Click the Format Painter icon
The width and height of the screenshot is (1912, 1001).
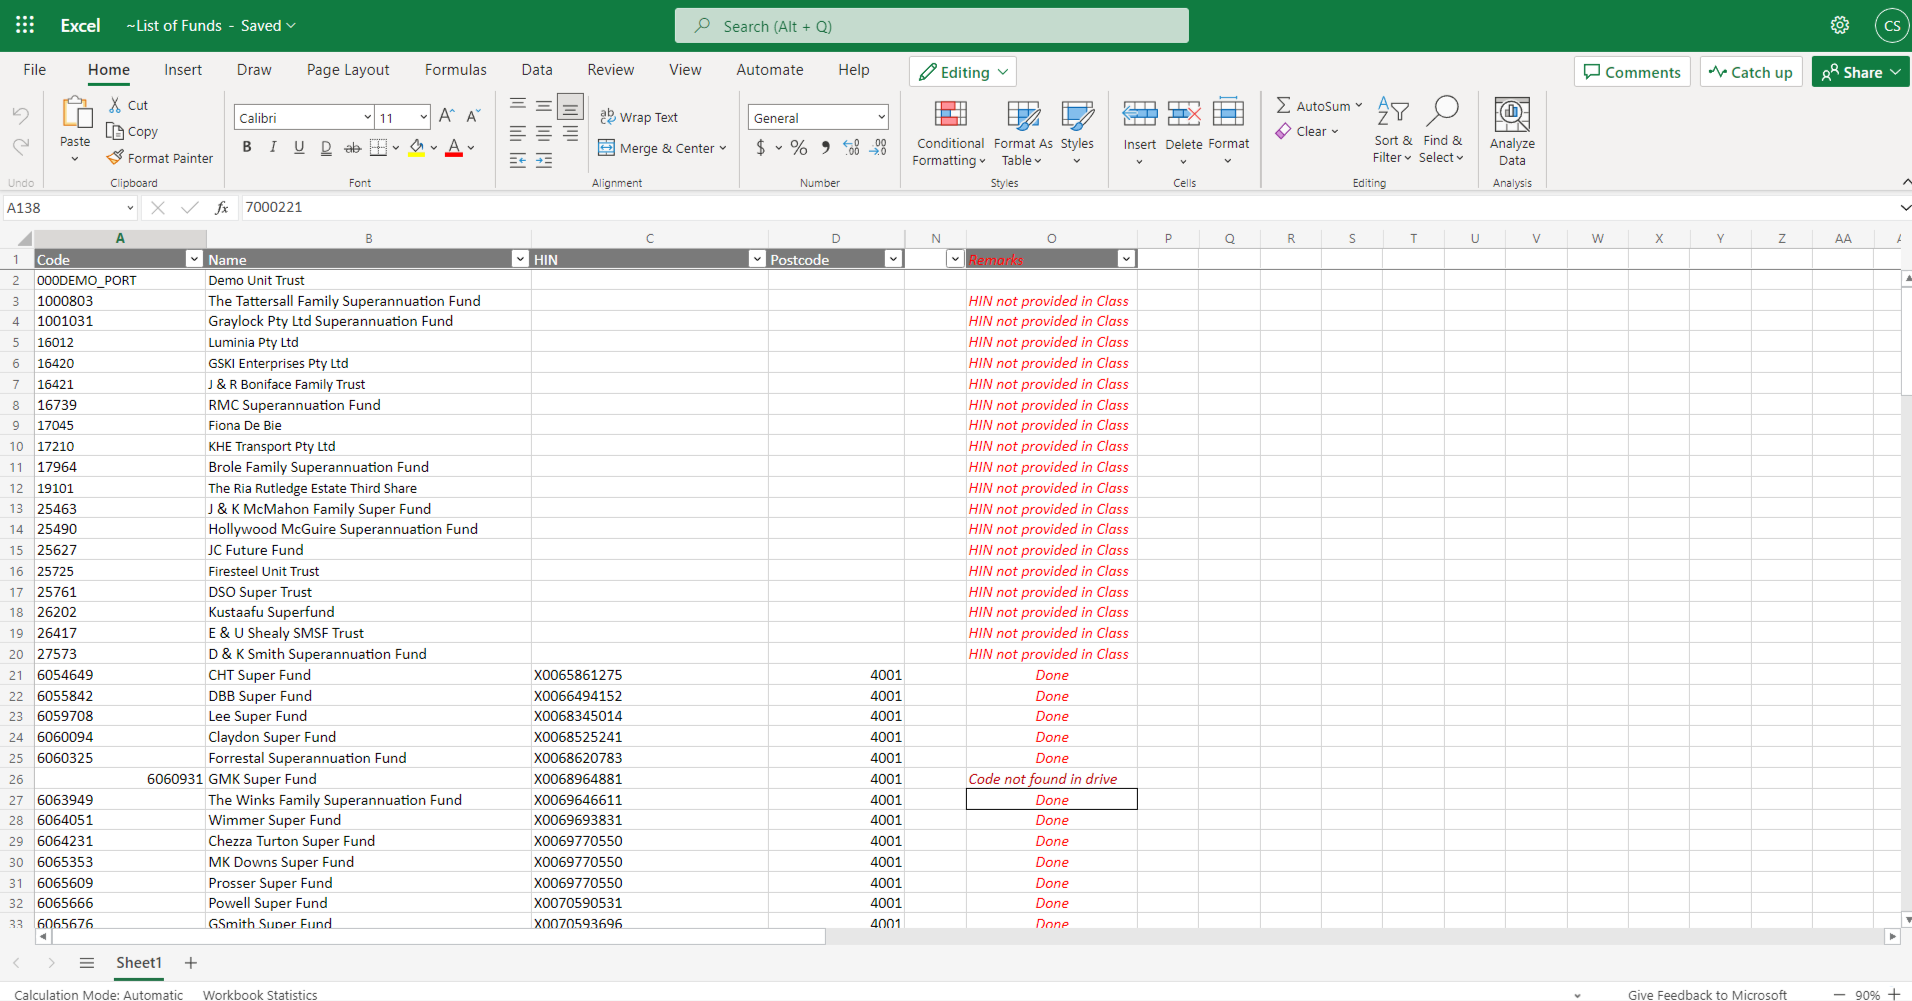coord(116,158)
